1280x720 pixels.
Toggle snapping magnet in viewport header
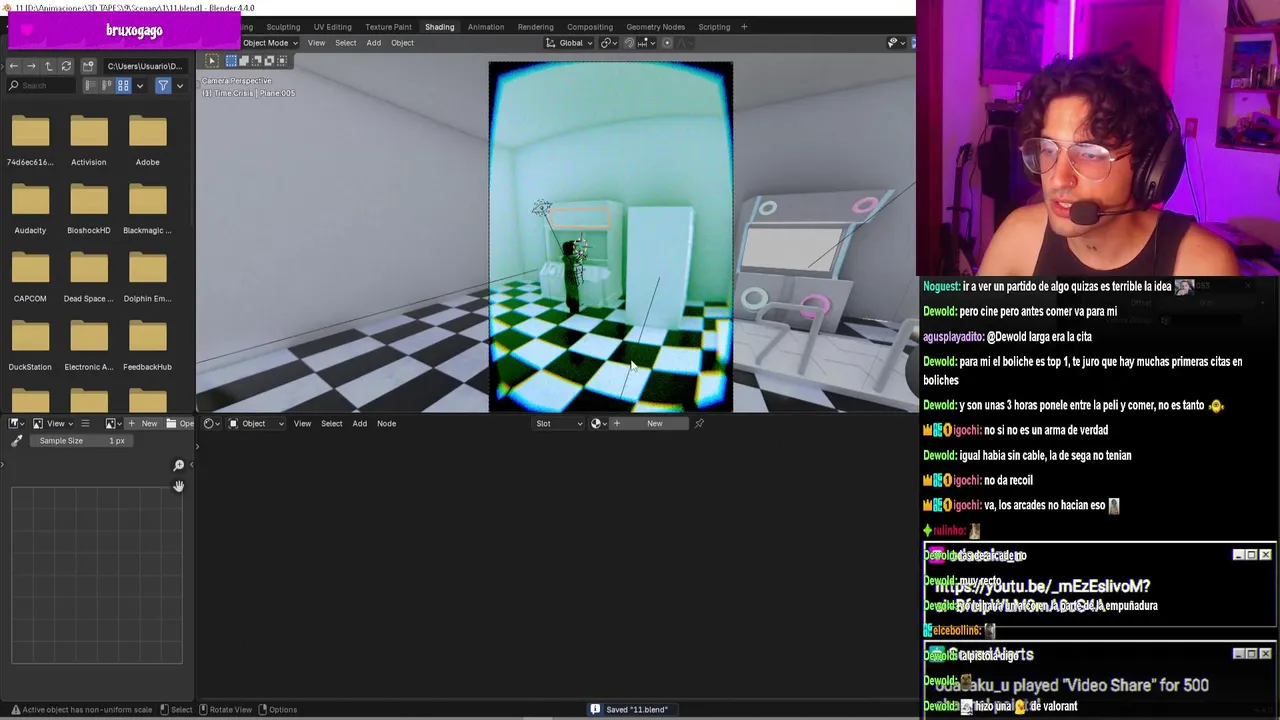[x=629, y=43]
